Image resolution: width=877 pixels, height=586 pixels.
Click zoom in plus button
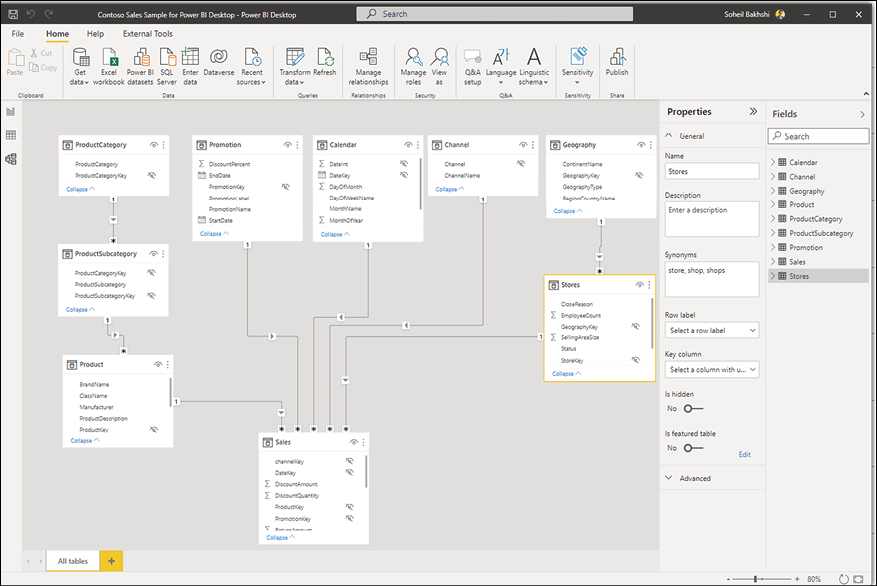(797, 579)
